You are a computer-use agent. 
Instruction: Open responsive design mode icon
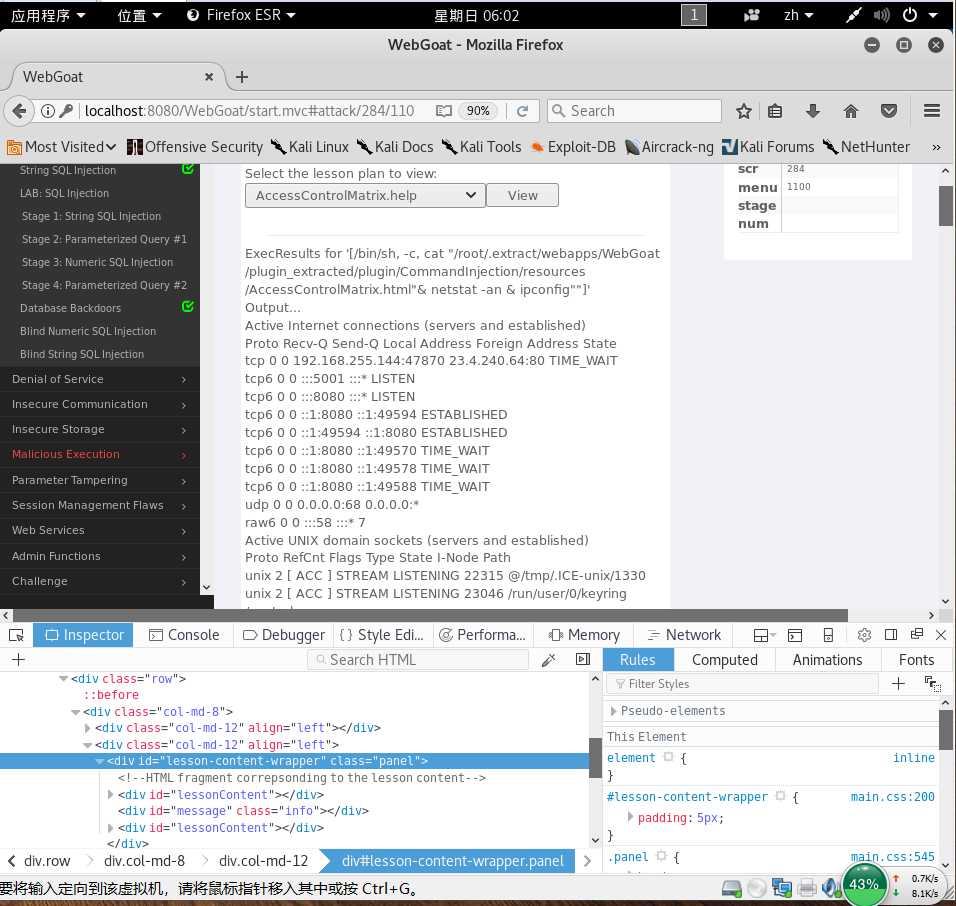tap(828, 635)
